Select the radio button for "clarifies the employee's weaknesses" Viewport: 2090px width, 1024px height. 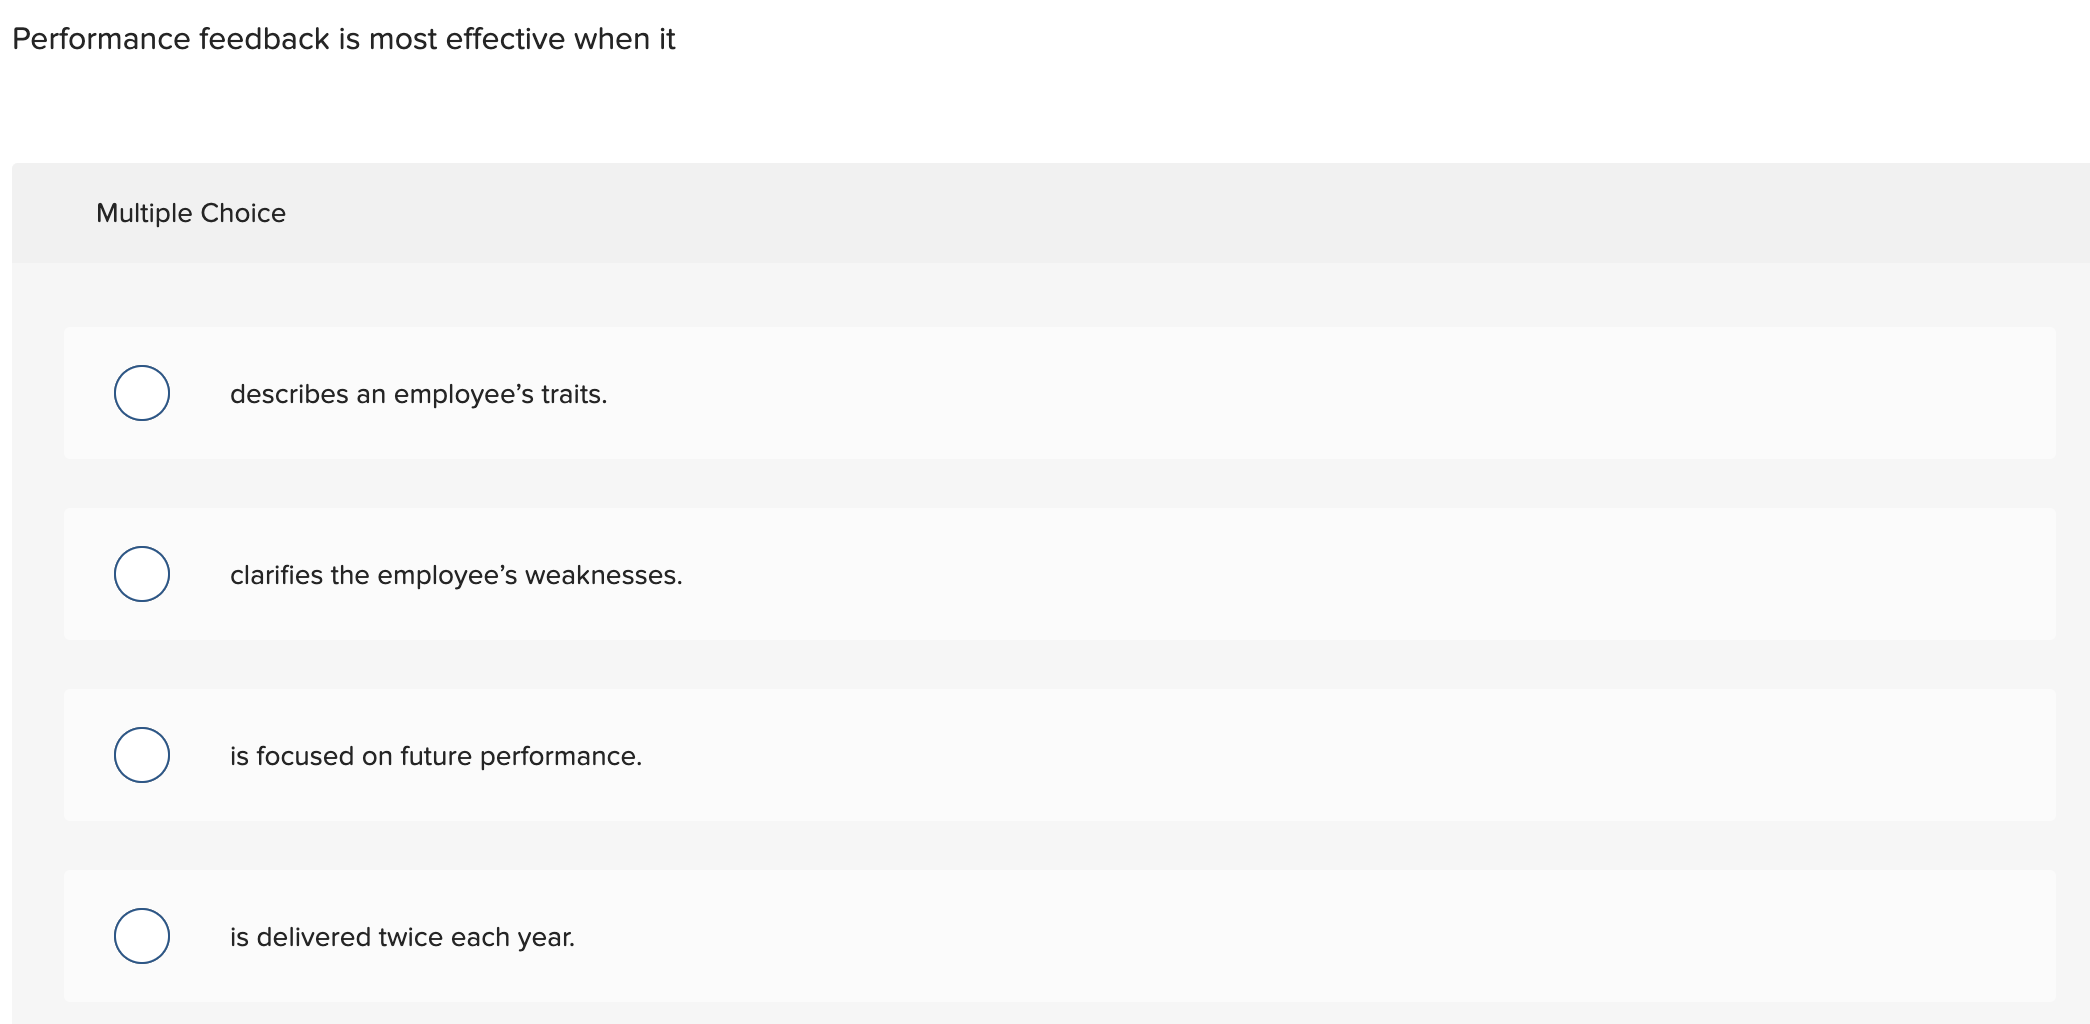tap(141, 574)
